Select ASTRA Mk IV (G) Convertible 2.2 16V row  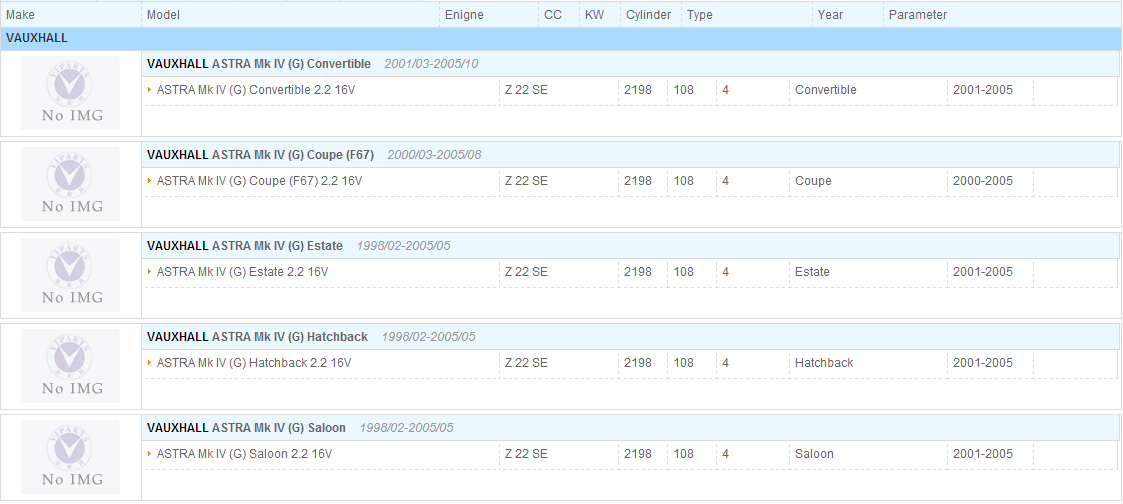pyautogui.click(x=631, y=90)
